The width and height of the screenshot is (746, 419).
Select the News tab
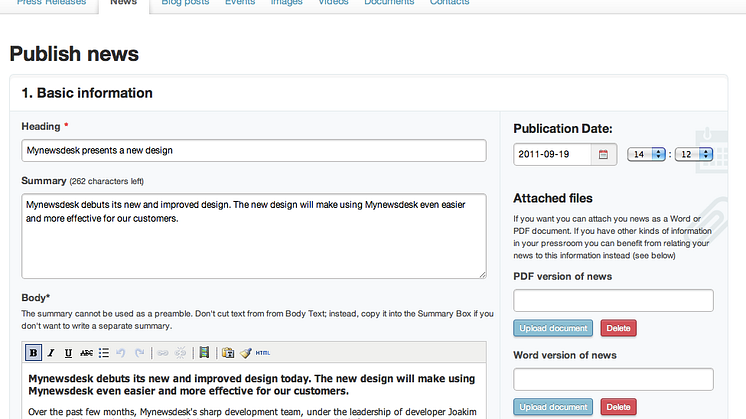pos(123,2)
